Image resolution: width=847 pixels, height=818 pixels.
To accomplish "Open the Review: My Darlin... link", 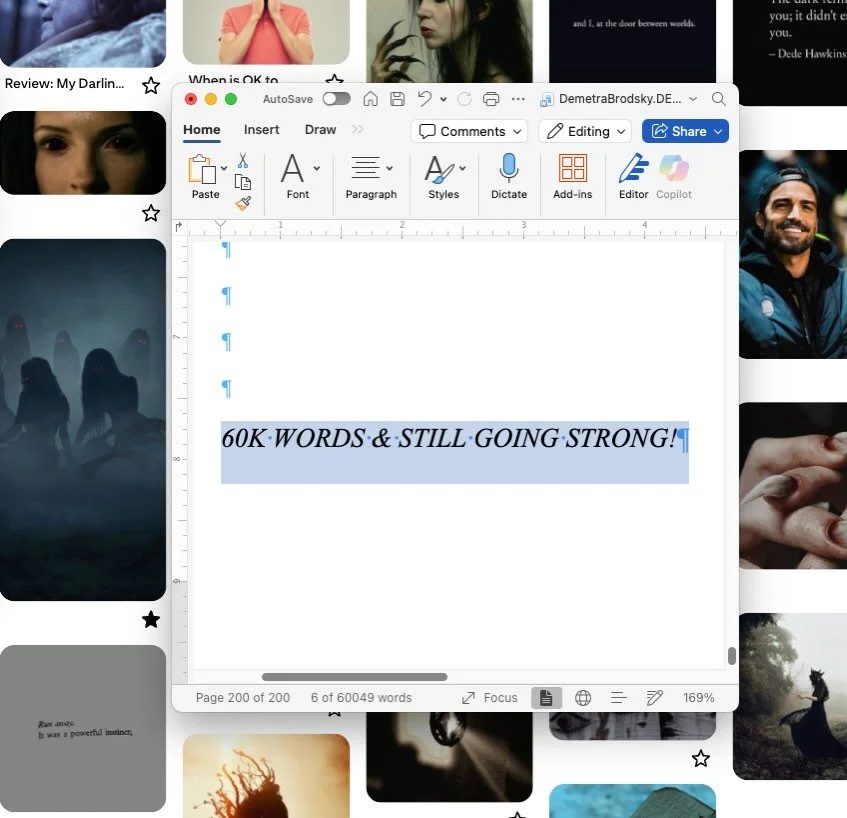I will click(x=64, y=84).
